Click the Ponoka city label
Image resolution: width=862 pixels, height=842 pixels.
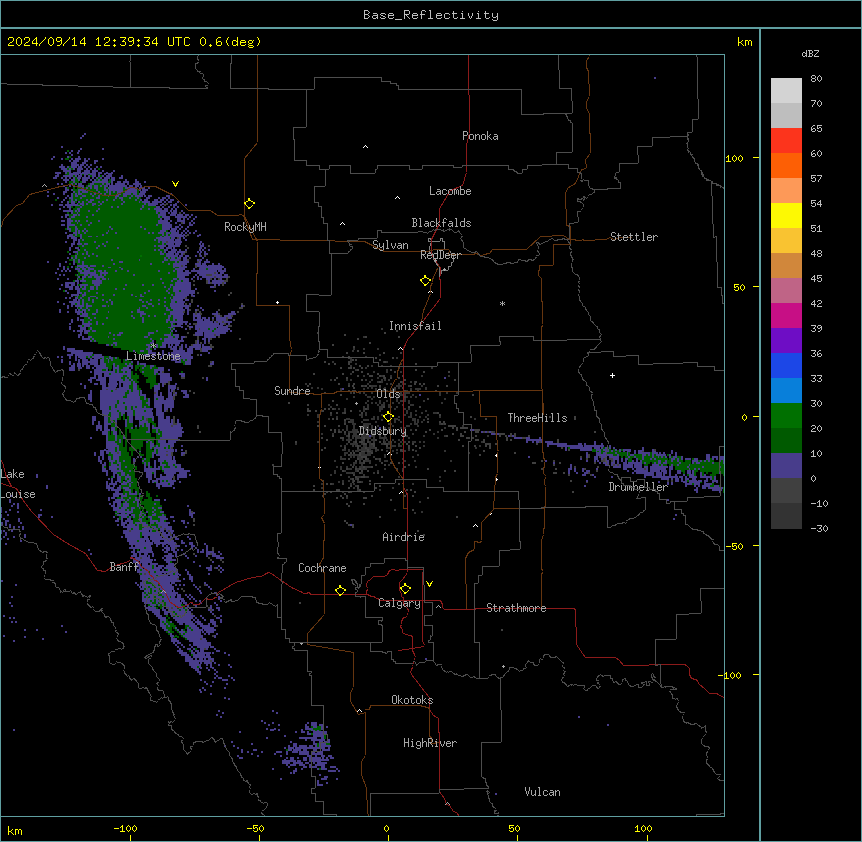480,136
